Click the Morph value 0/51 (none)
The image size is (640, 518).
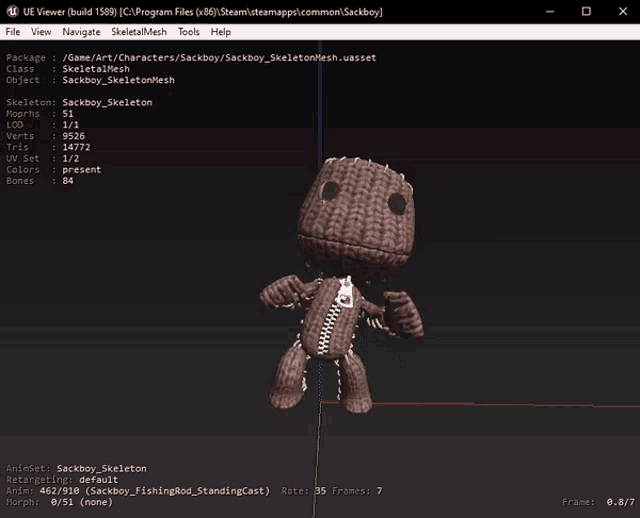[82, 502]
